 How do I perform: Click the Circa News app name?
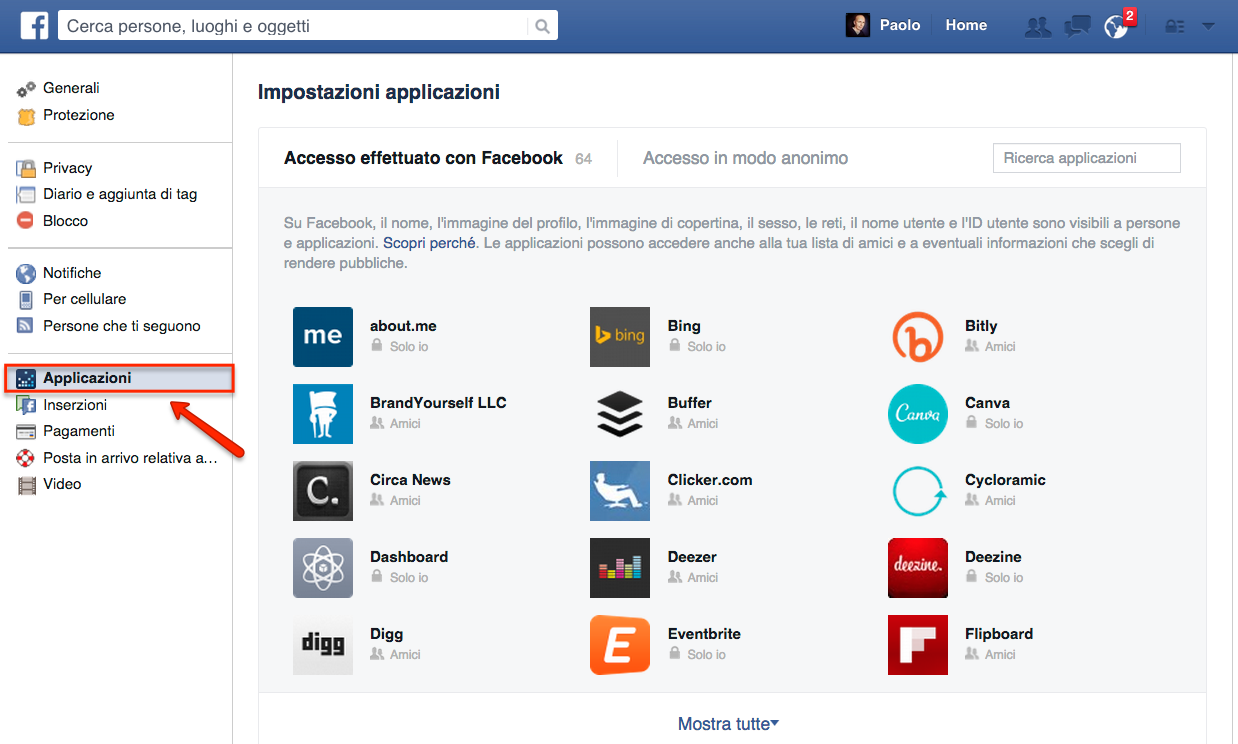click(410, 480)
